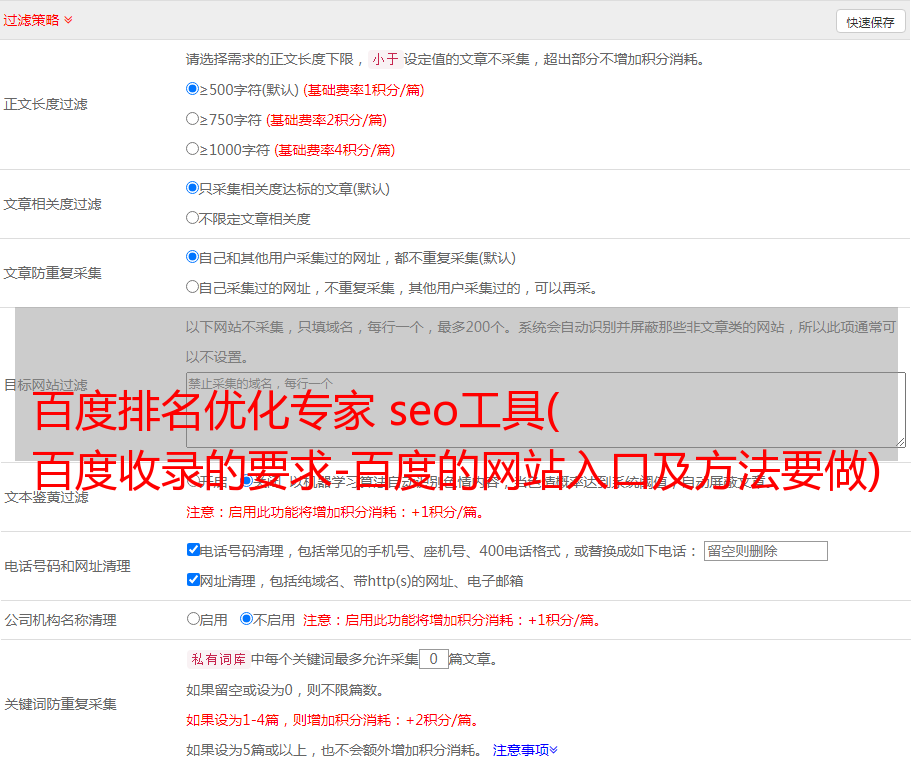Click the 小于 highlighted tag
The width and height of the screenshot is (912, 768).
click(x=385, y=59)
